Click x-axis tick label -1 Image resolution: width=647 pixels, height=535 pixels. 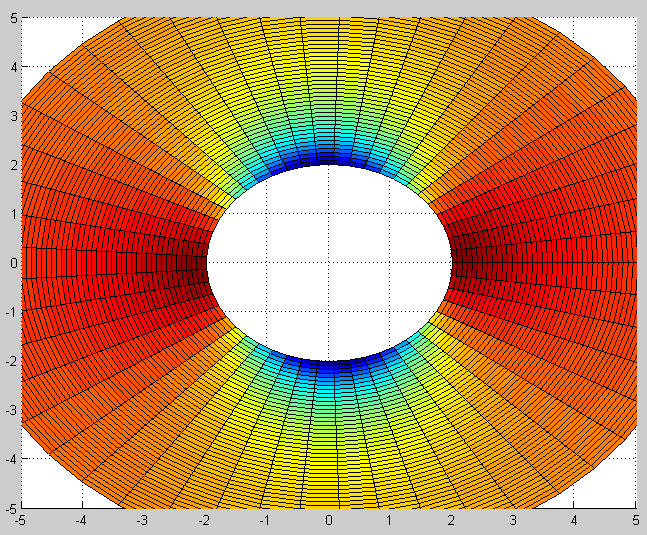(x=266, y=520)
